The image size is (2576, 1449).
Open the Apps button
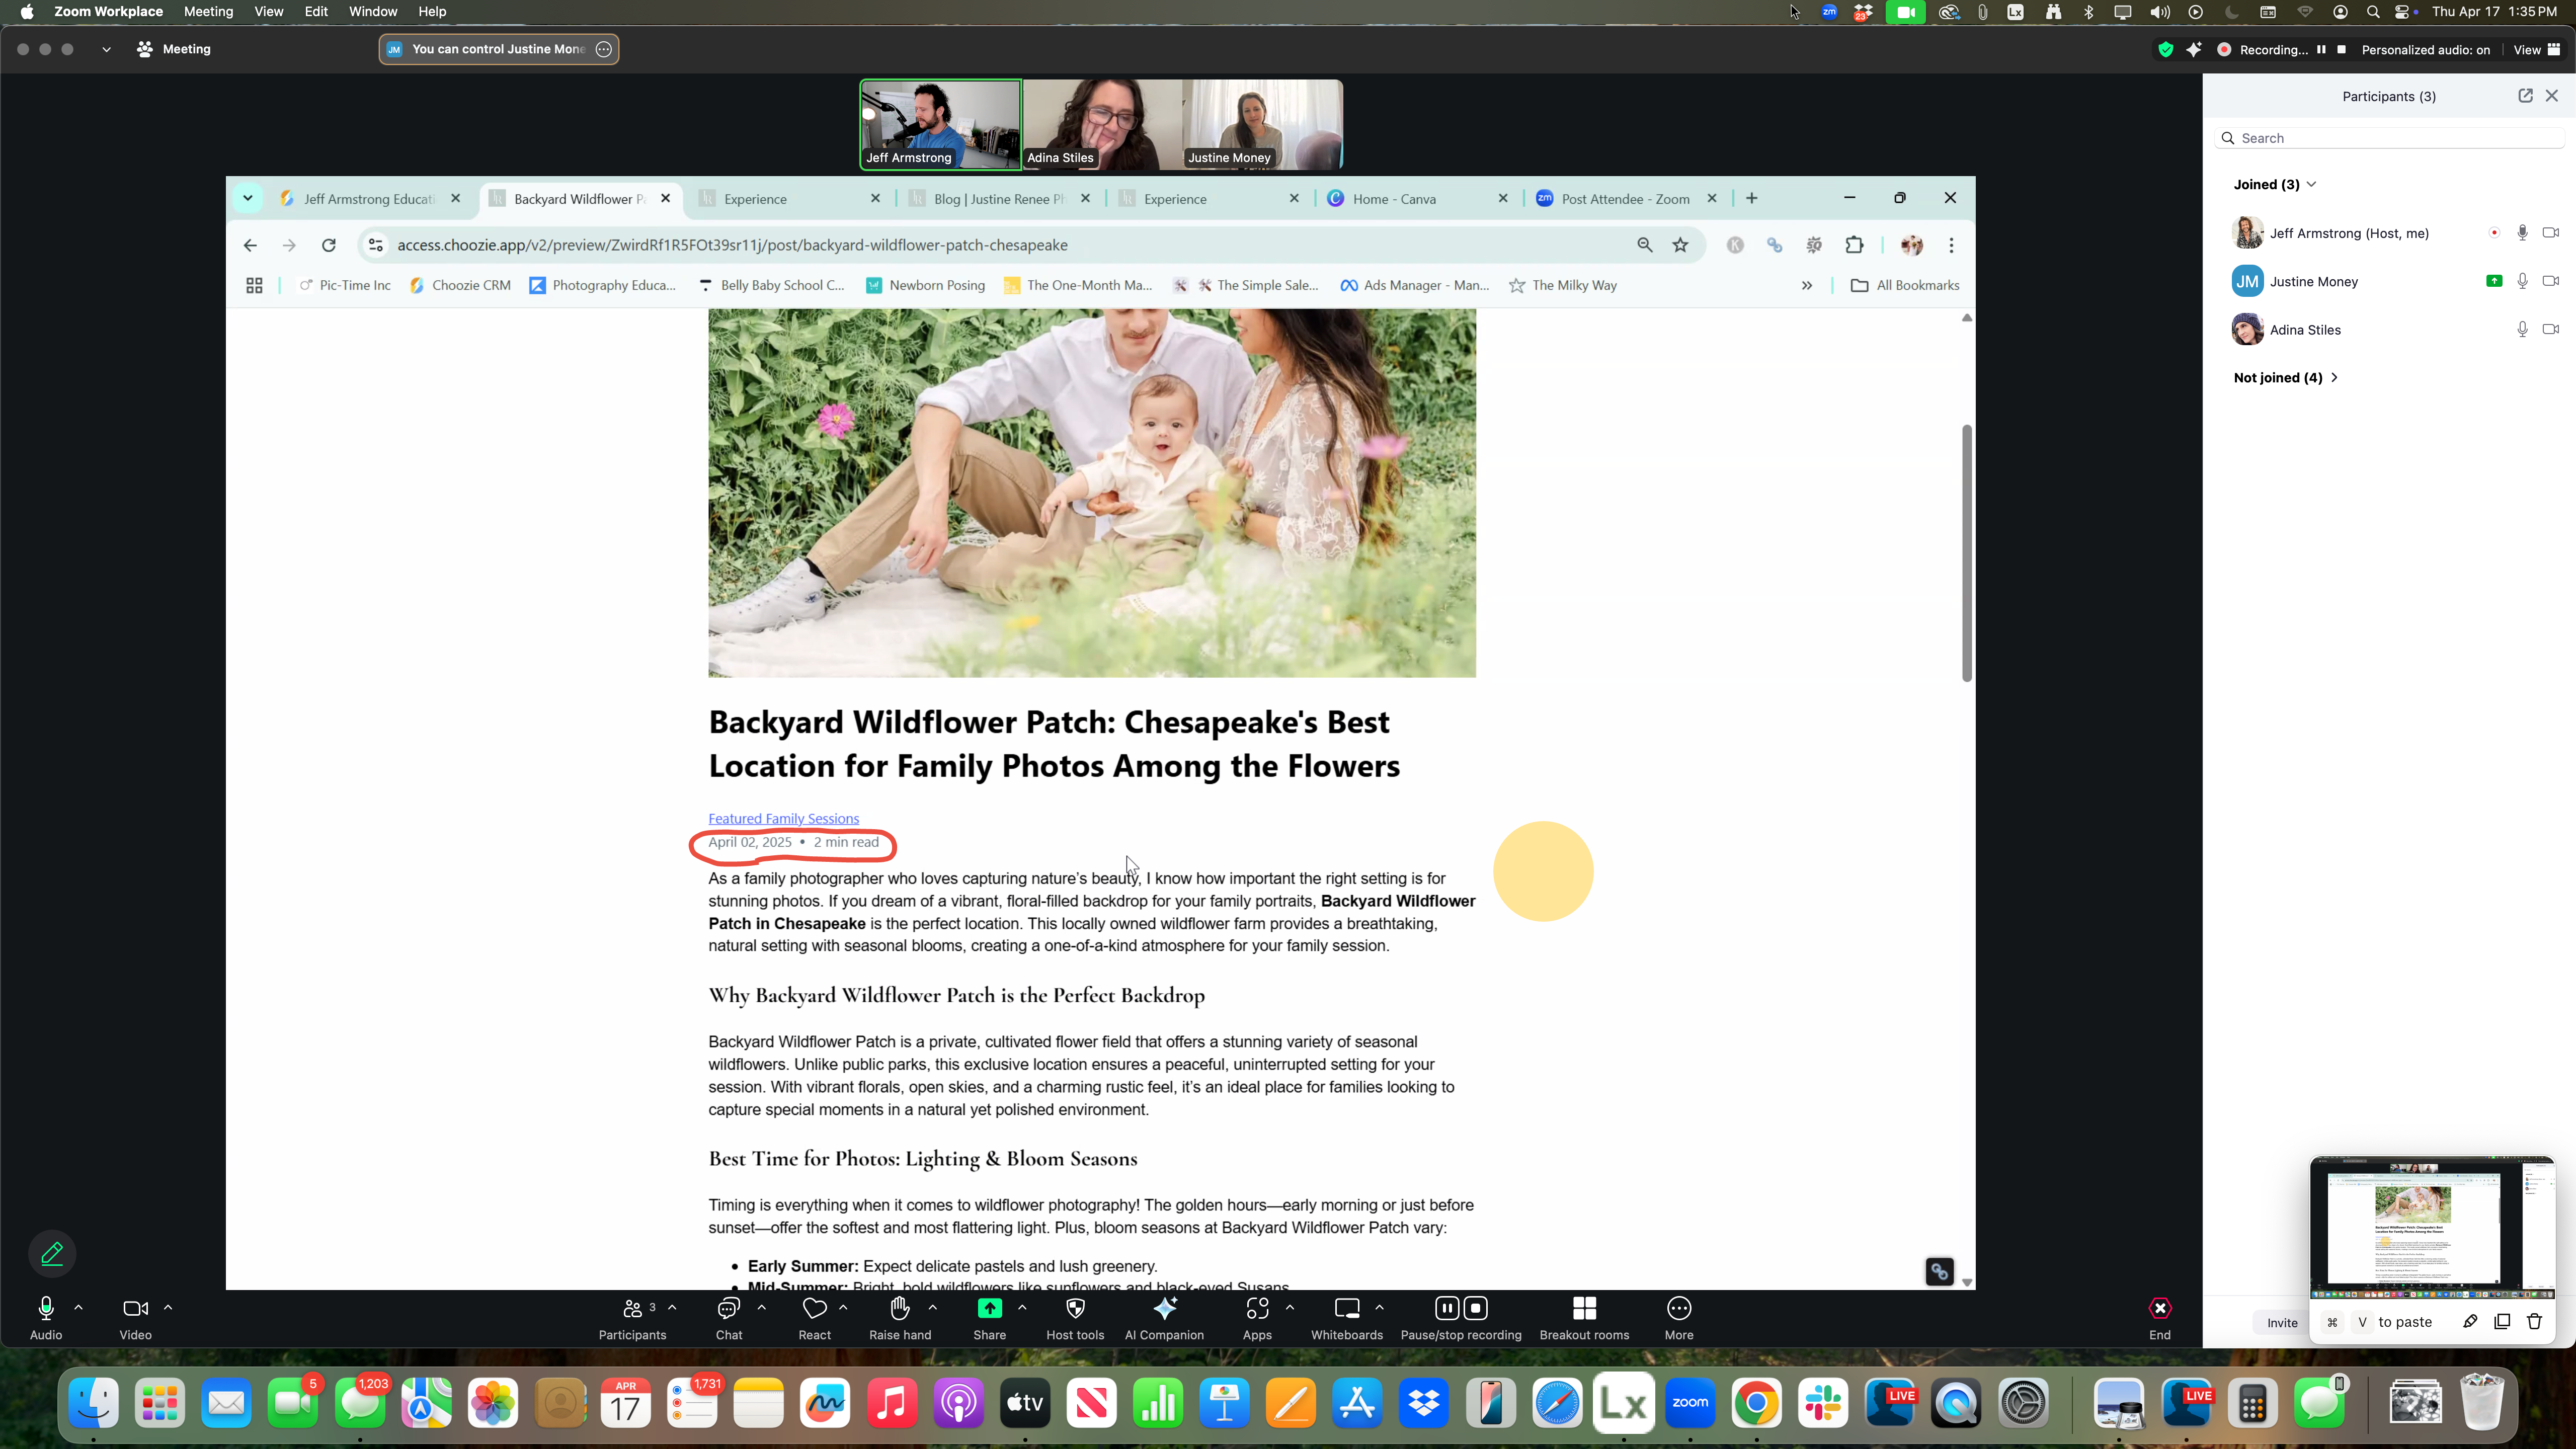1257,1317
